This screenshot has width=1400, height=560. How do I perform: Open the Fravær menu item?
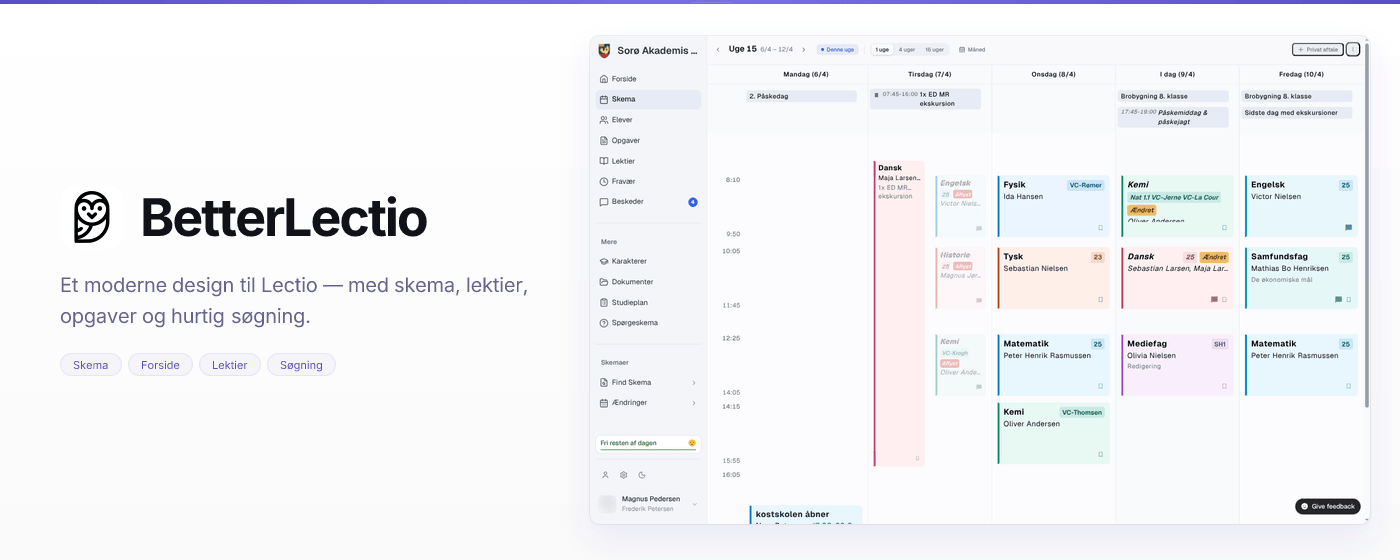(x=648, y=181)
